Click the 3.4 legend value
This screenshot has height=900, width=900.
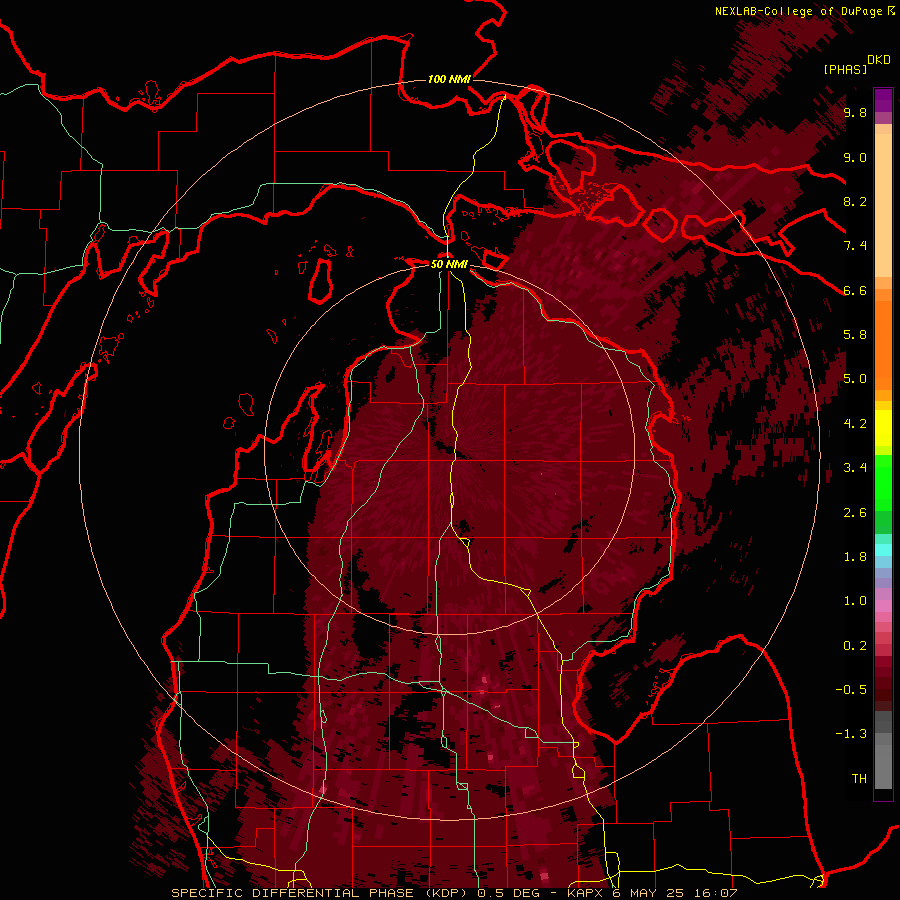[855, 468]
